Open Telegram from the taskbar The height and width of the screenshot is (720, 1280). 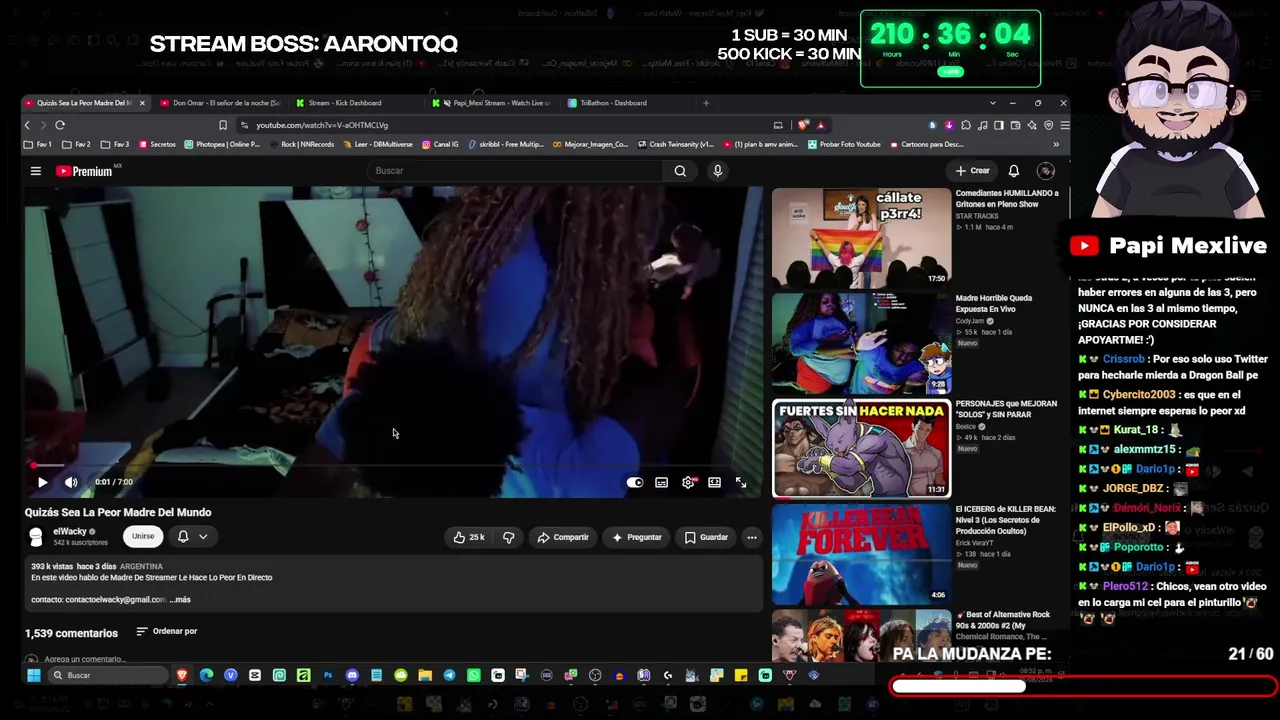[449, 675]
